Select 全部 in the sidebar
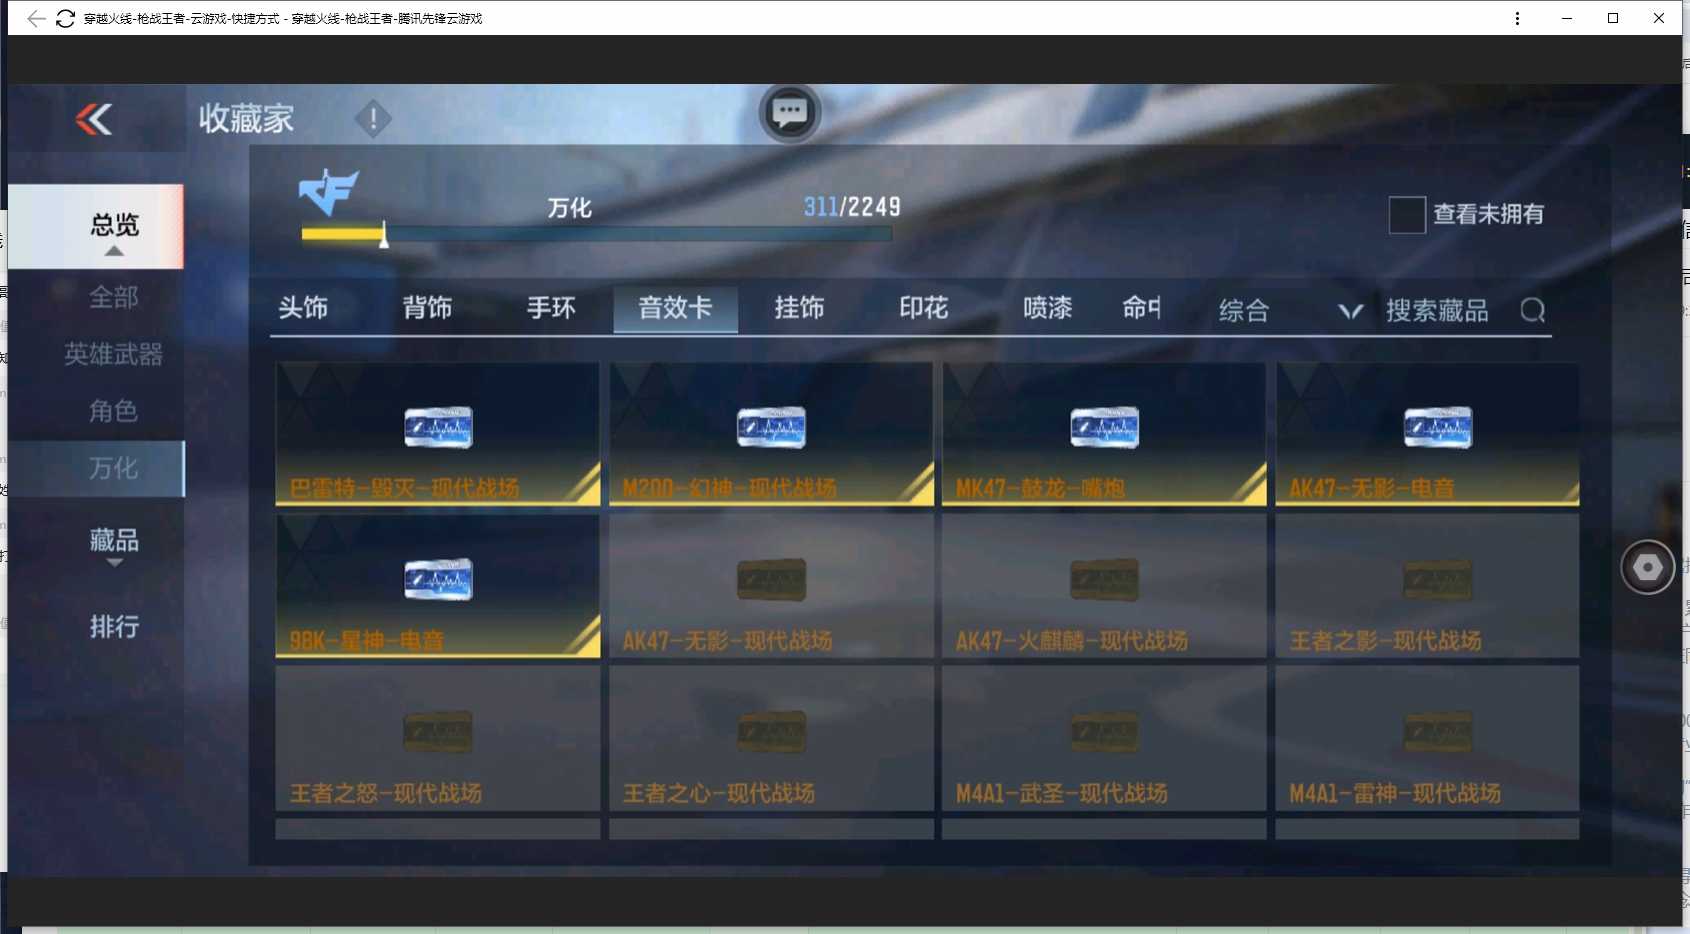Screen dimensions: 1690x934 [x=113, y=297]
